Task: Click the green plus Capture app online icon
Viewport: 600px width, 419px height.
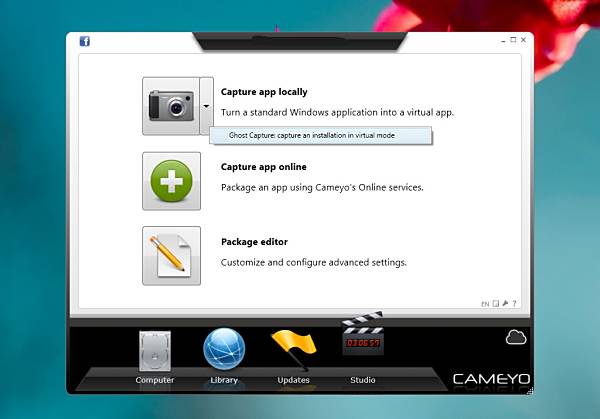Action: [x=171, y=181]
